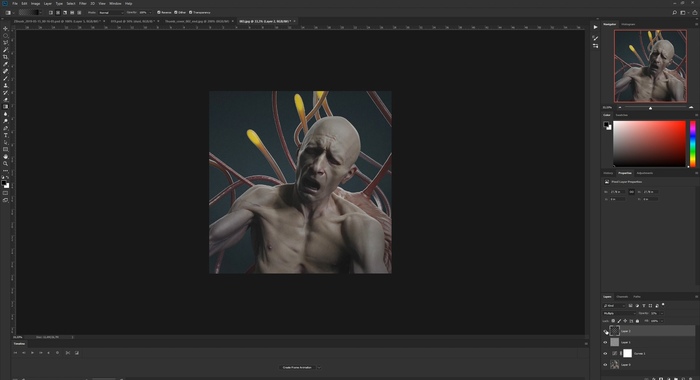Select the Path Selection tool
Image resolution: width=700 pixels, height=380 pixels.
point(5,142)
